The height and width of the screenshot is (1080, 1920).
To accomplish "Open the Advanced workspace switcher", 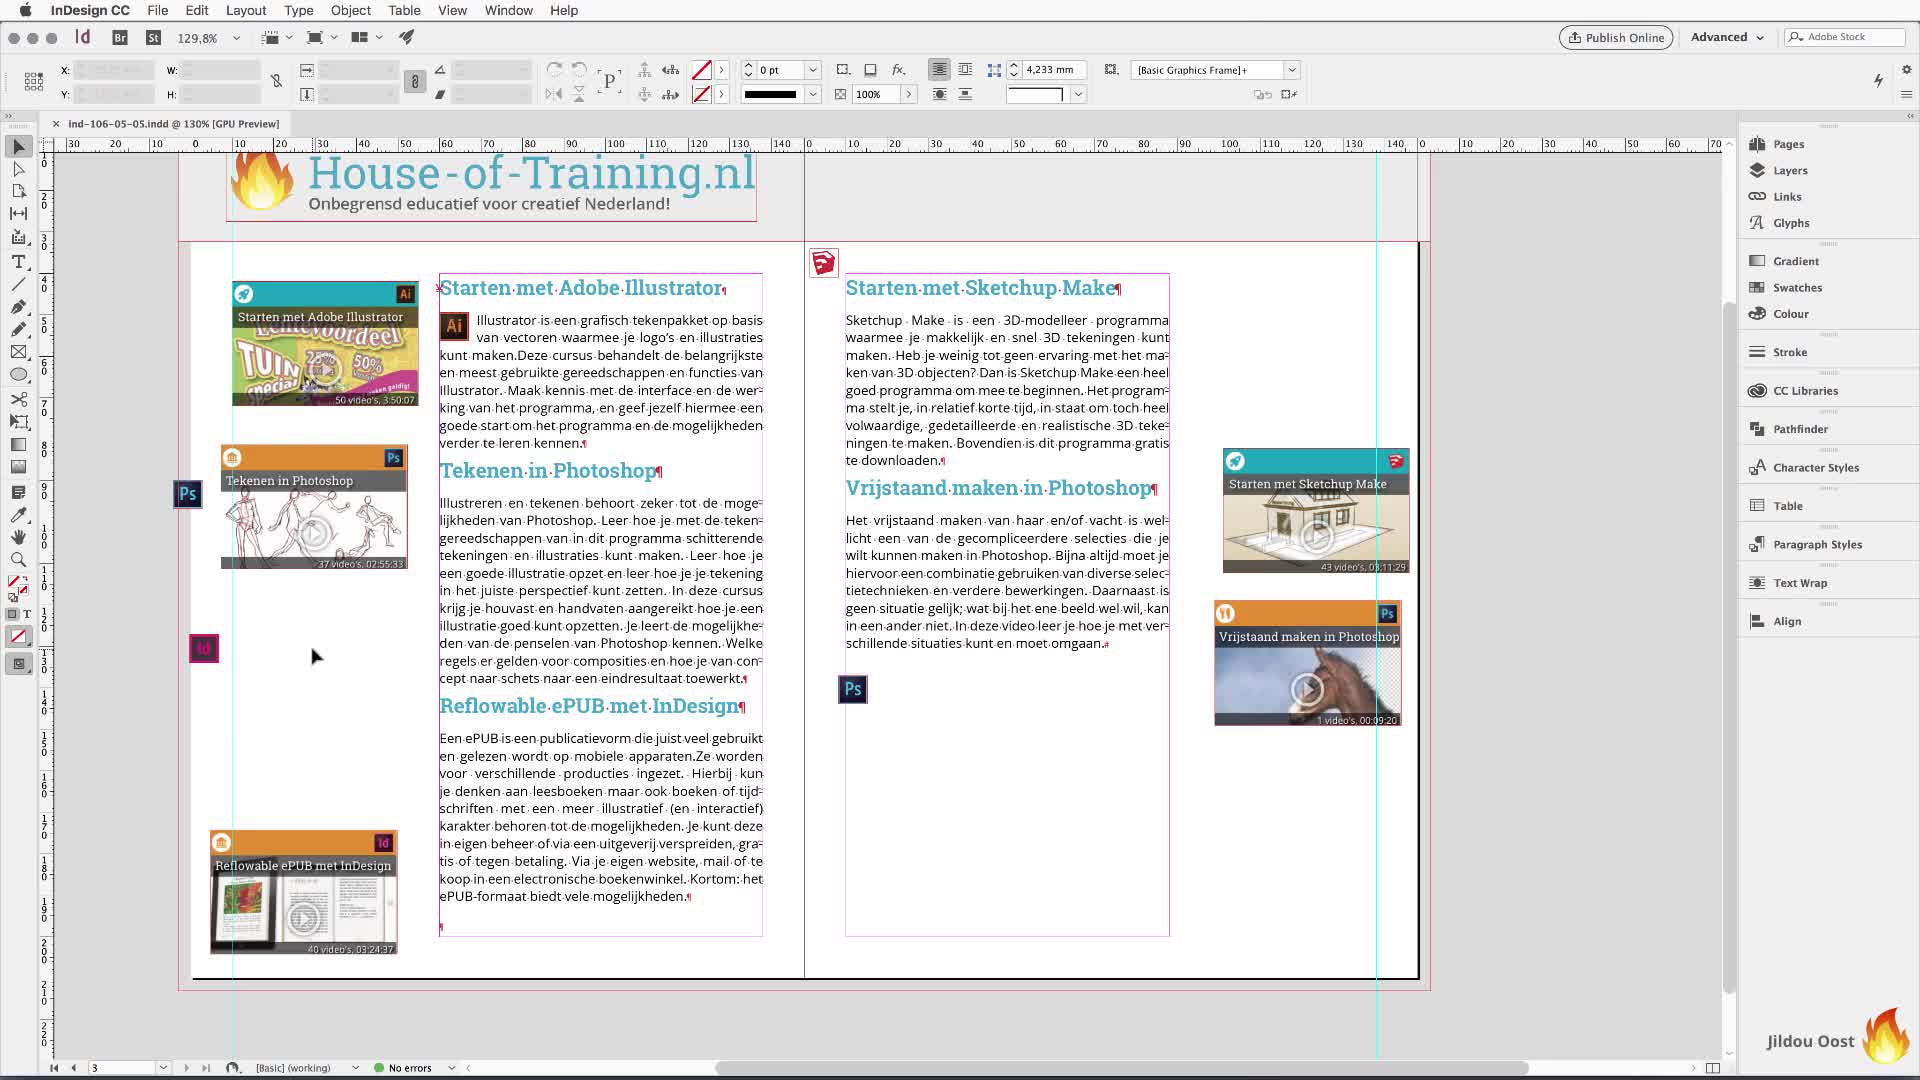I will pos(1727,38).
